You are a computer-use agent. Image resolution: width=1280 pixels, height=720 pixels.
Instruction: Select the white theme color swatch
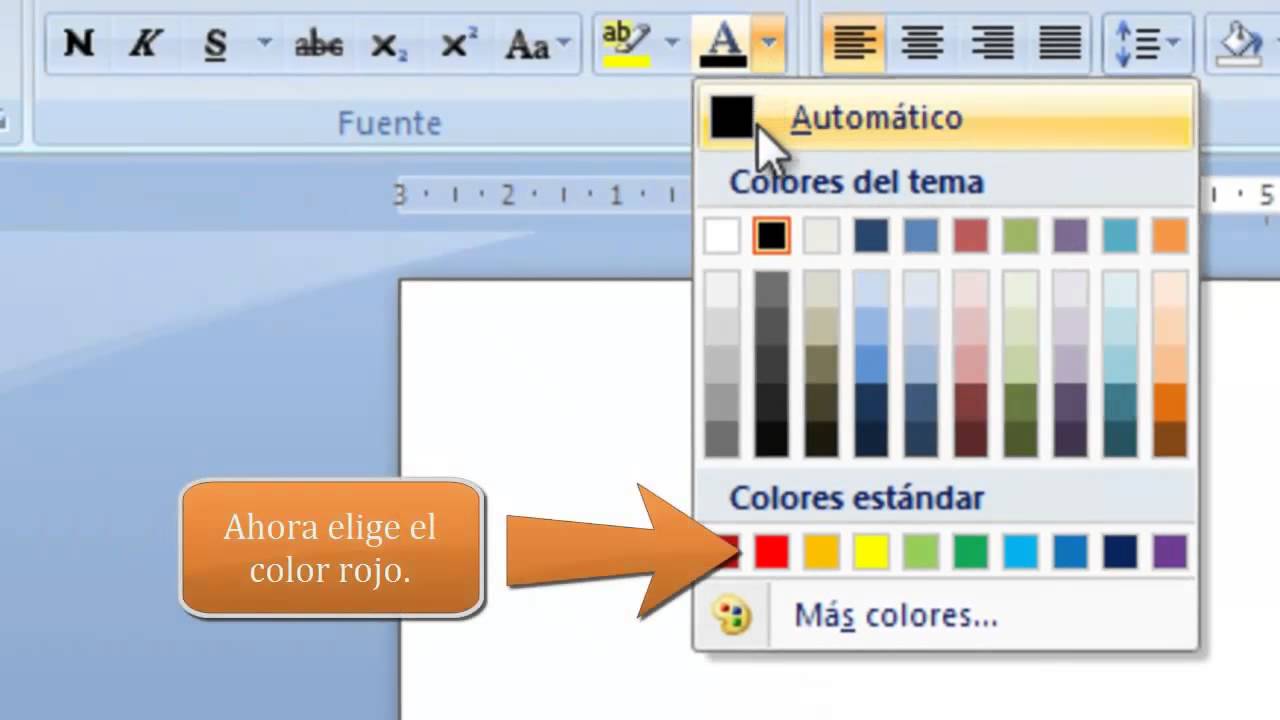tap(722, 236)
